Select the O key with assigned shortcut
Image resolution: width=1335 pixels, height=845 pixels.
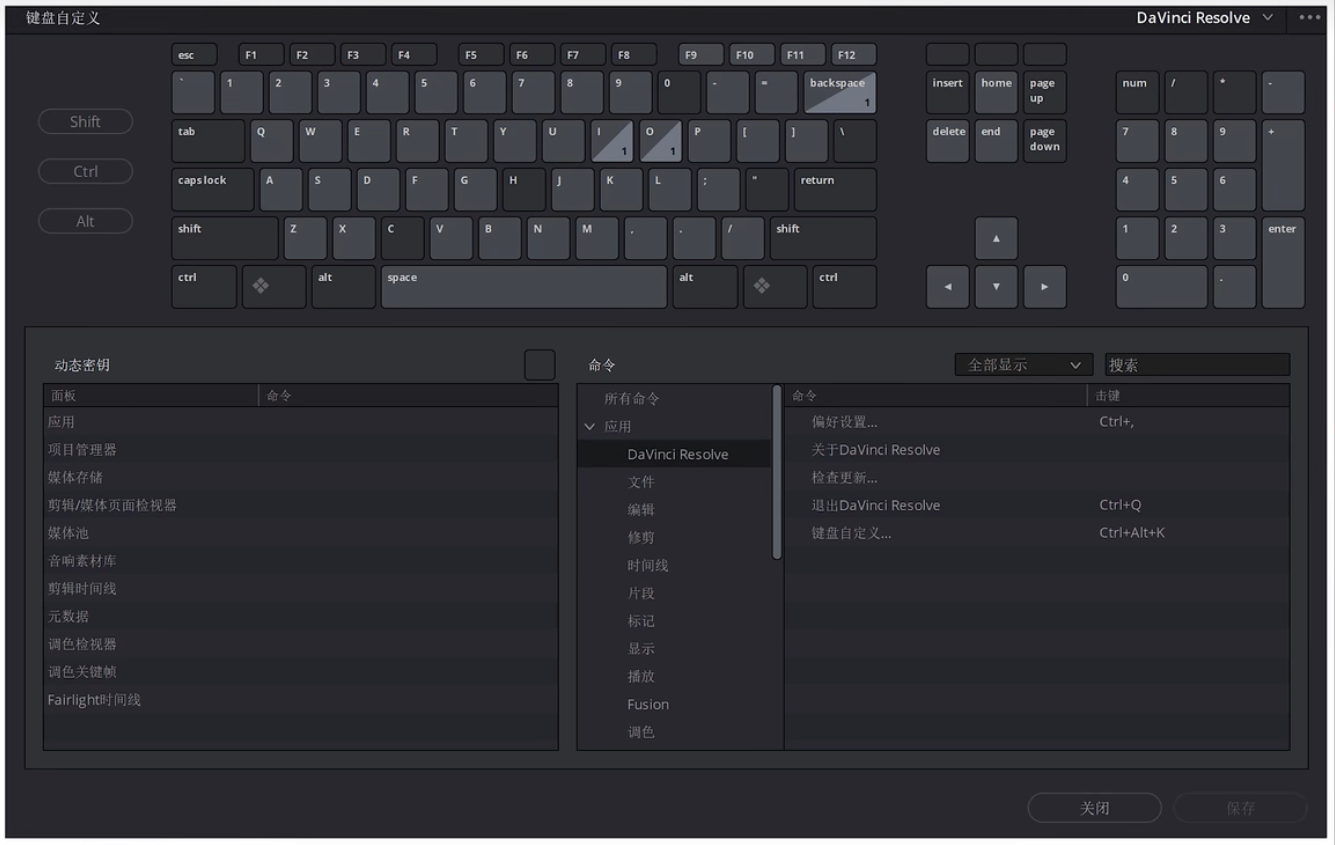click(x=661, y=141)
